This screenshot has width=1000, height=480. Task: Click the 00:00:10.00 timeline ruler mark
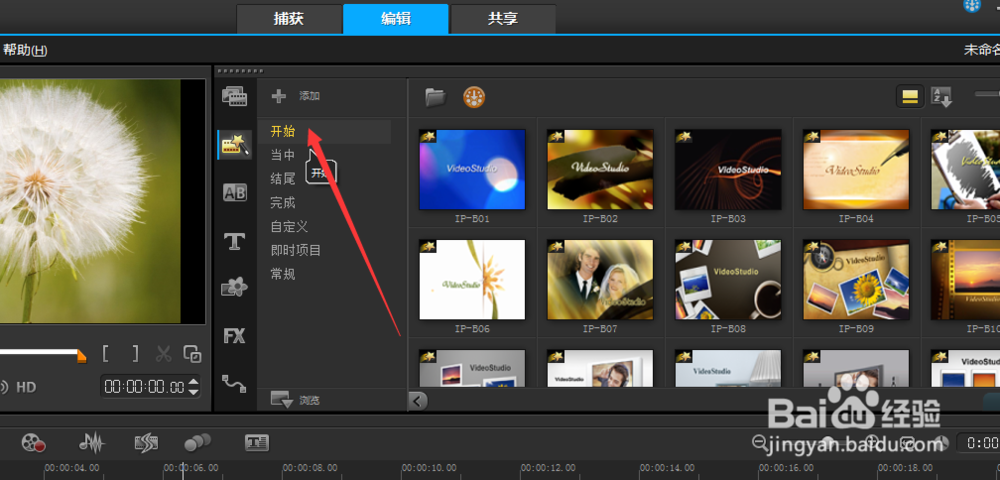point(429,468)
